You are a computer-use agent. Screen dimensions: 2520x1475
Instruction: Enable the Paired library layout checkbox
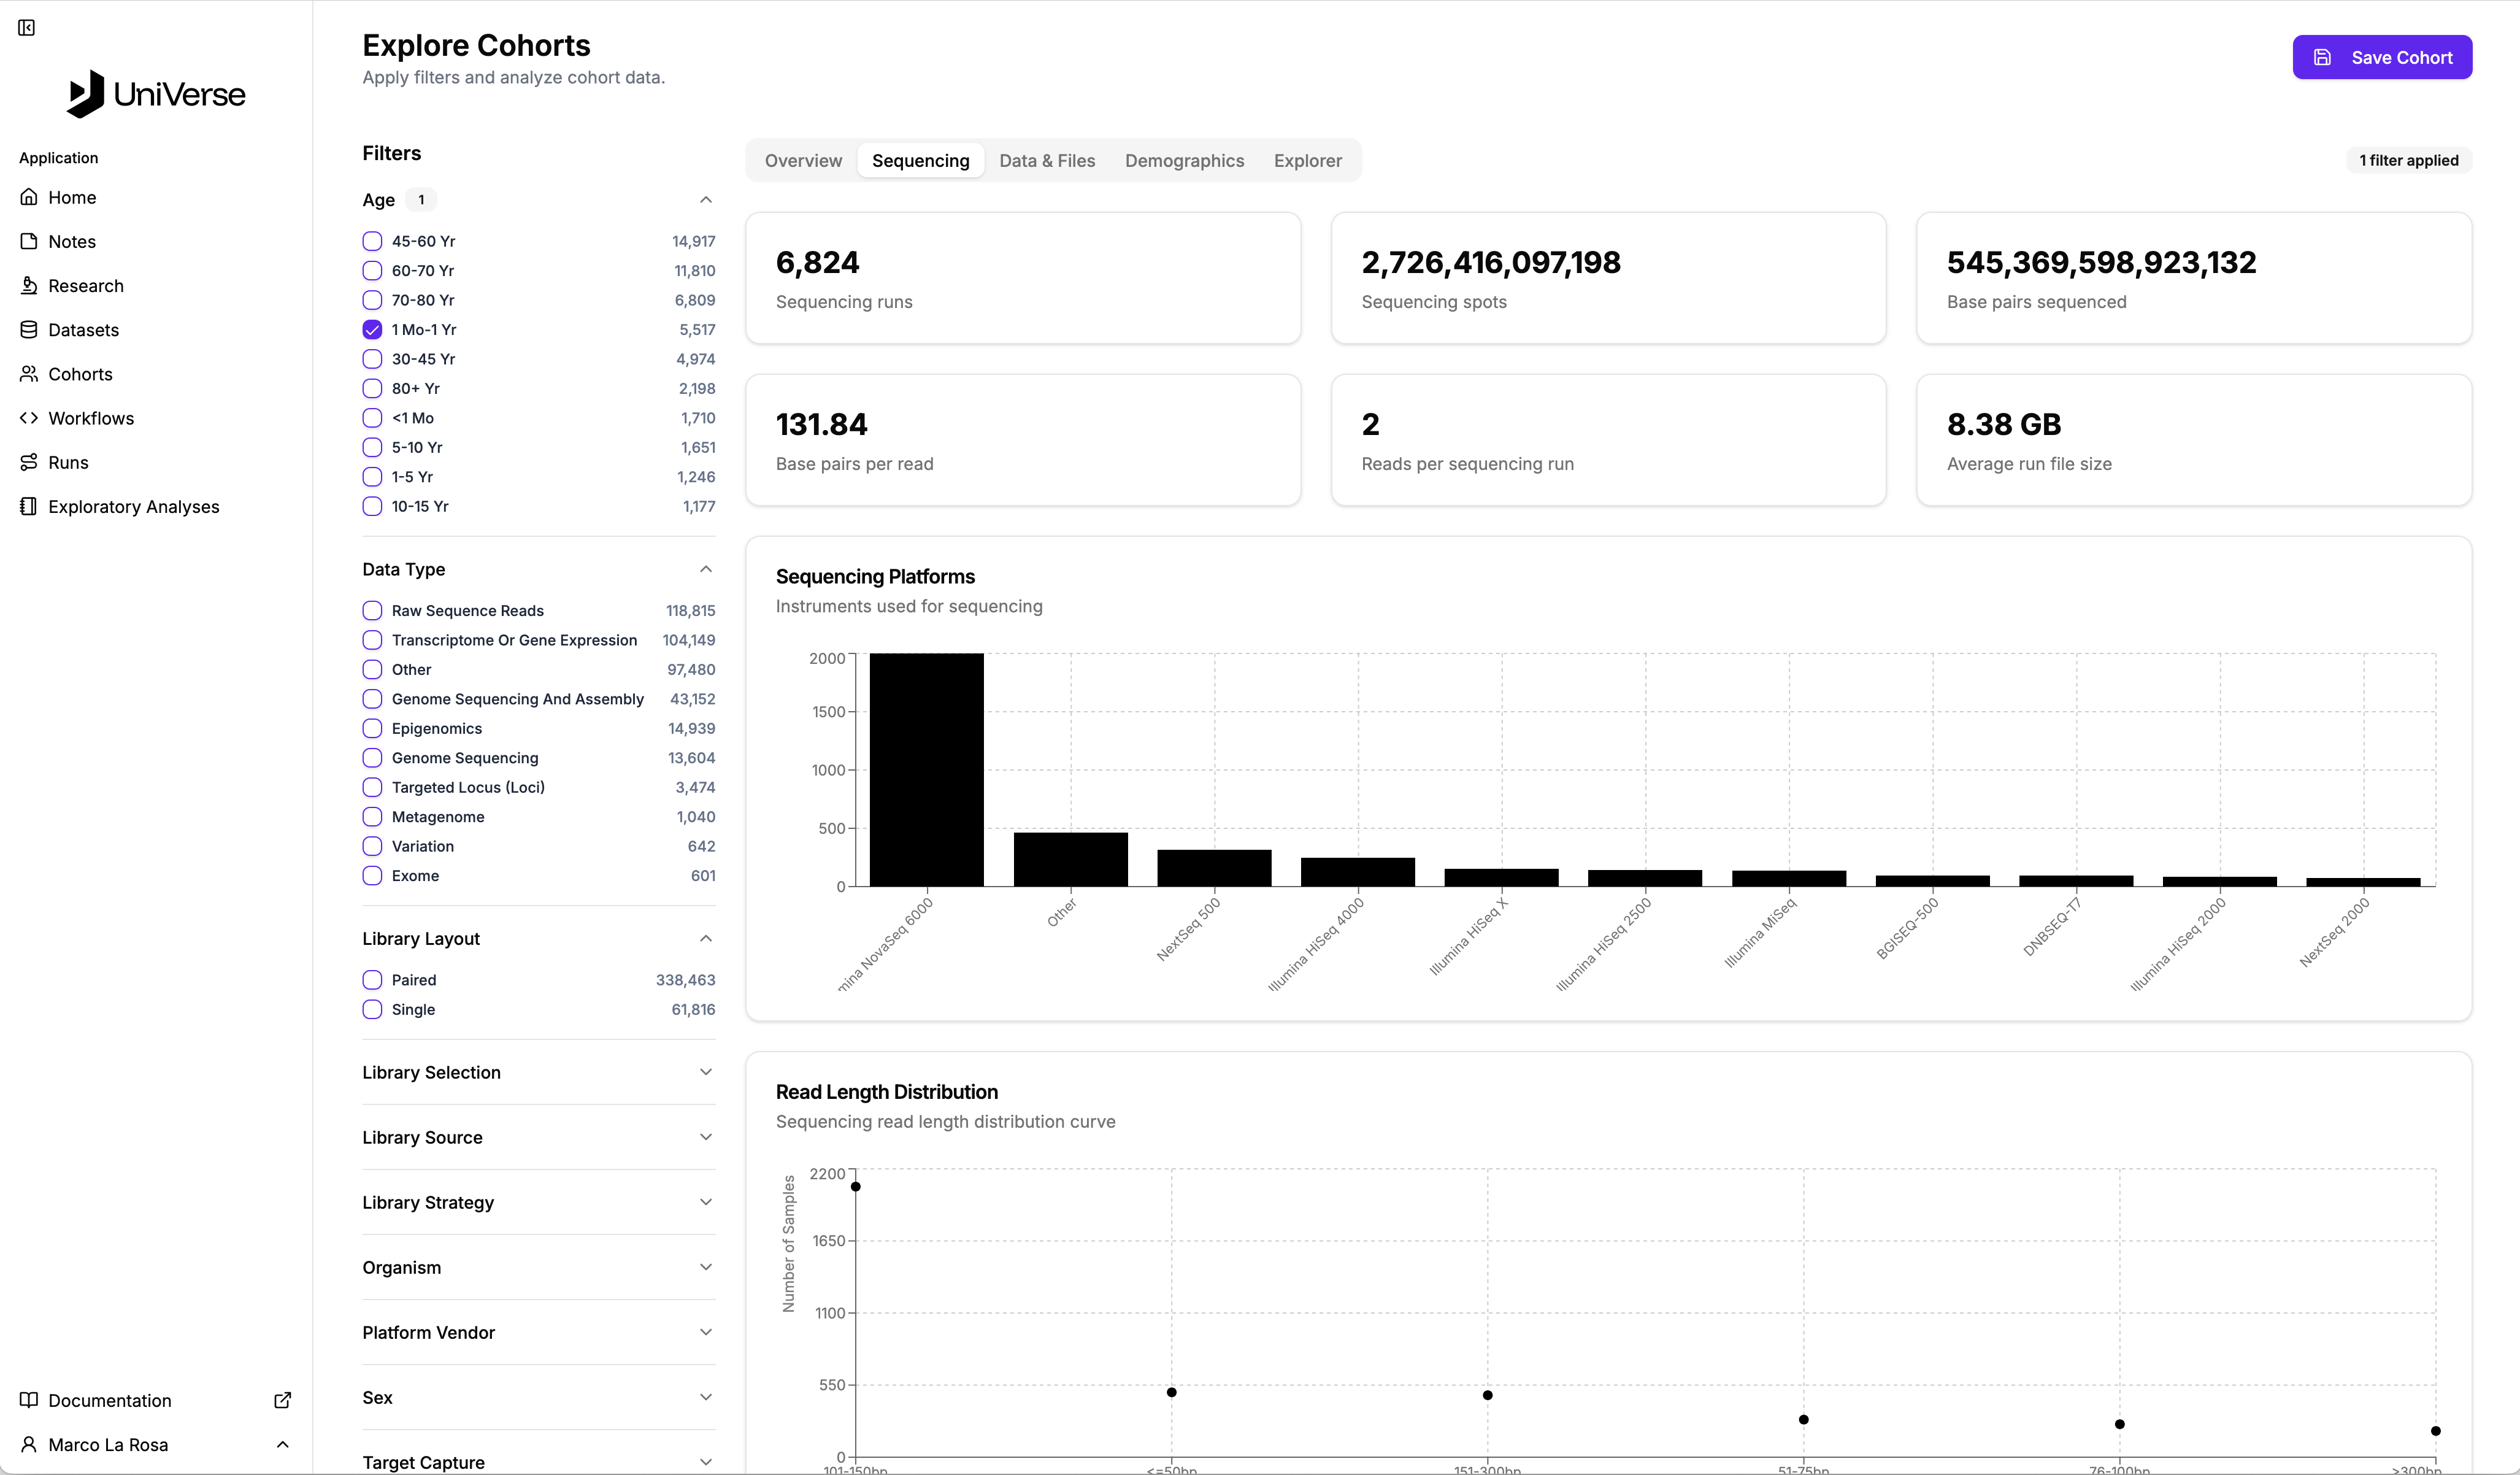pyautogui.click(x=372, y=980)
